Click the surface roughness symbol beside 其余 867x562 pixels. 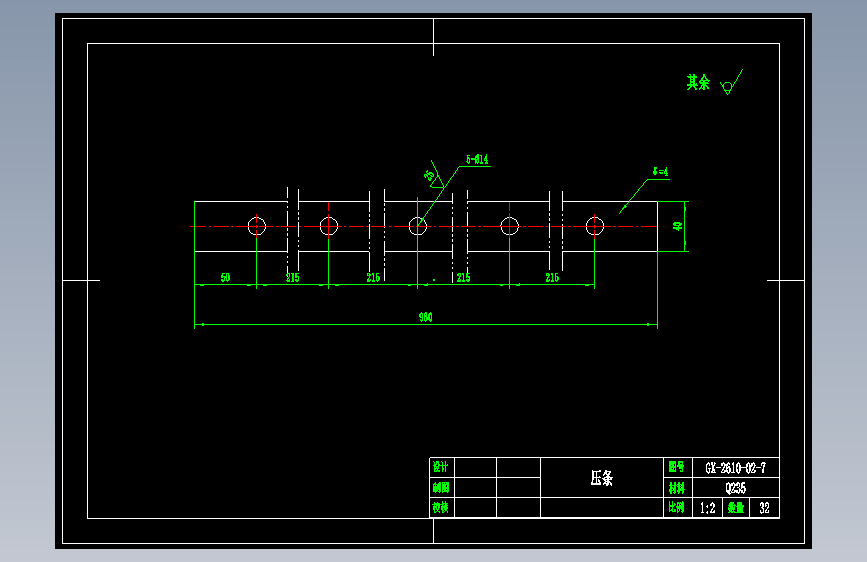point(731,82)
